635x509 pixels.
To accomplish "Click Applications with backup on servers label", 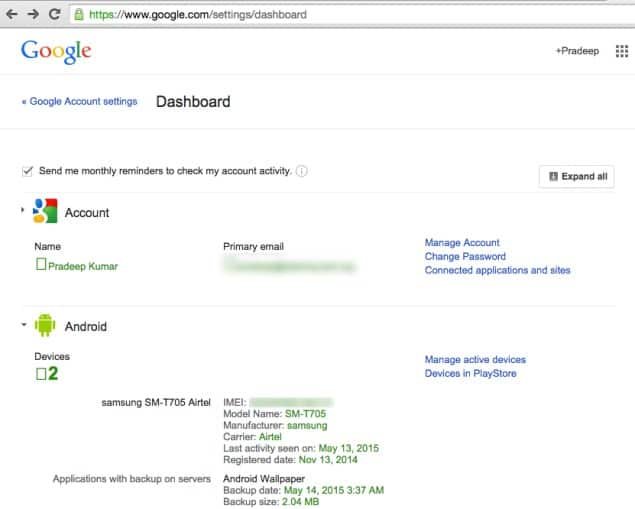I will [132, 479].
